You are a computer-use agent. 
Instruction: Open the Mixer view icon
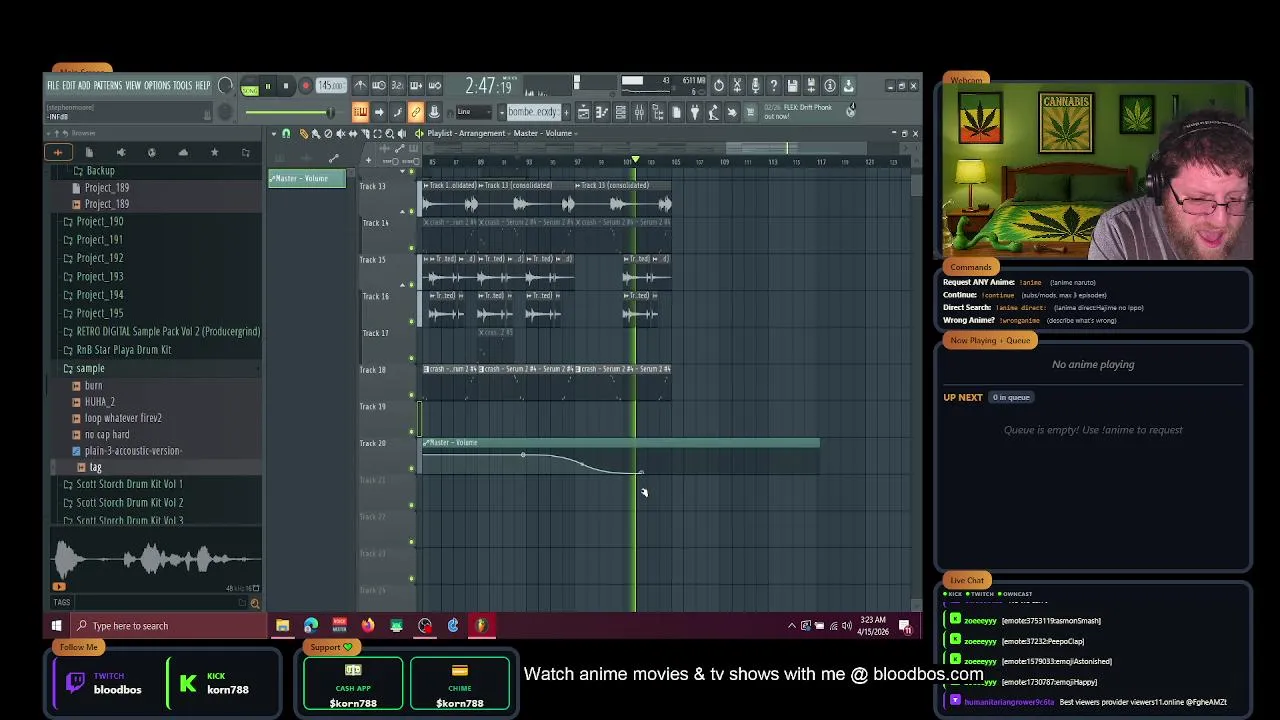click(x=639, y=112)
